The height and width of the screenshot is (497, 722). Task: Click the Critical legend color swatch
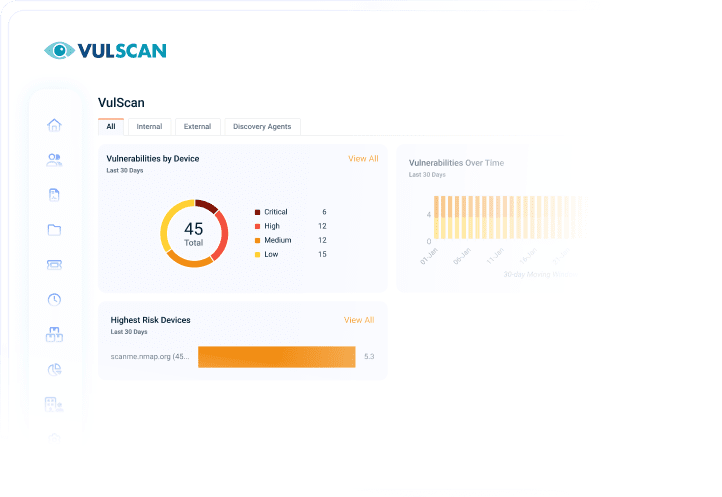click(257, 212)
